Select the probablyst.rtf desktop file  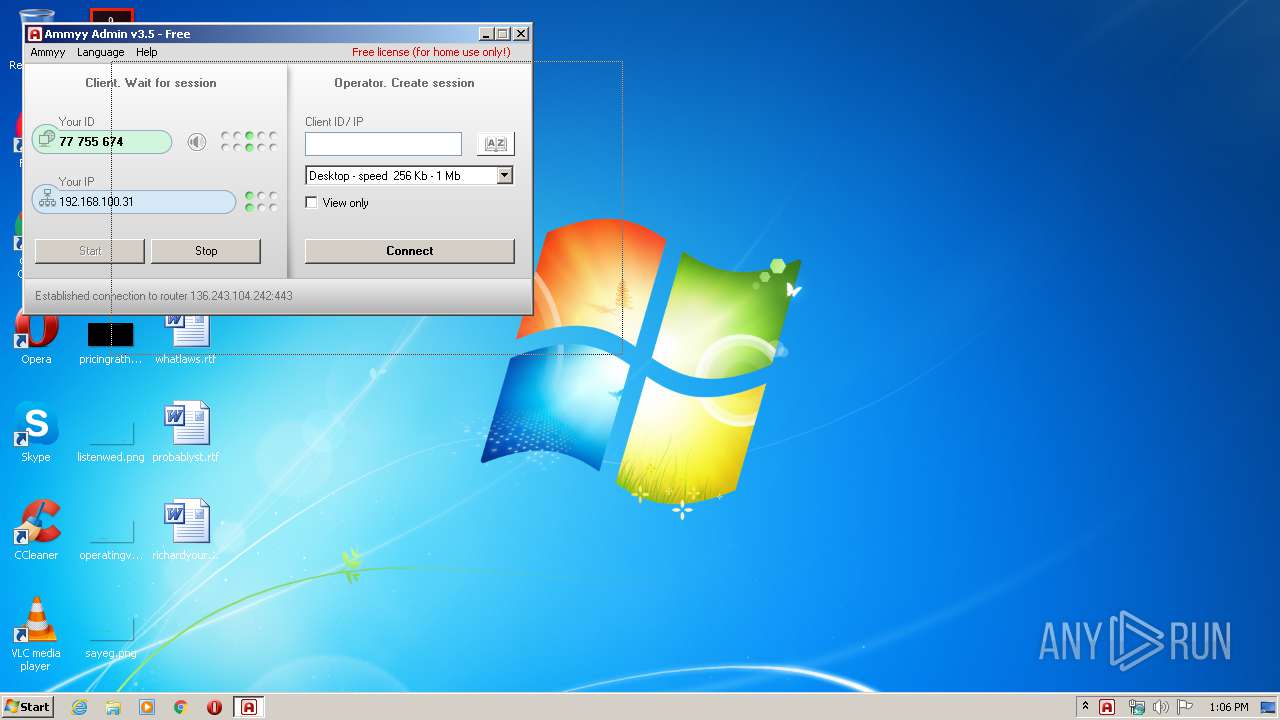[186, 433]
